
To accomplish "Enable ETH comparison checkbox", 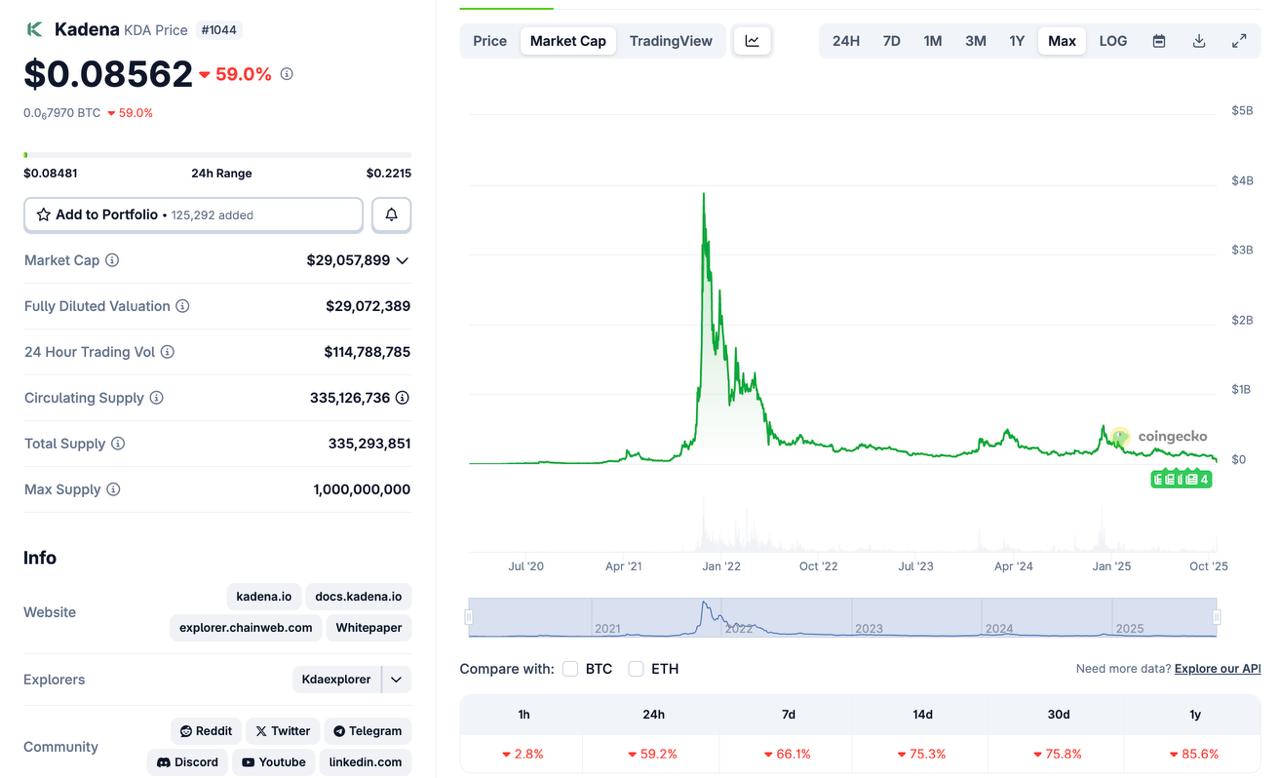I will click(636, 669).
